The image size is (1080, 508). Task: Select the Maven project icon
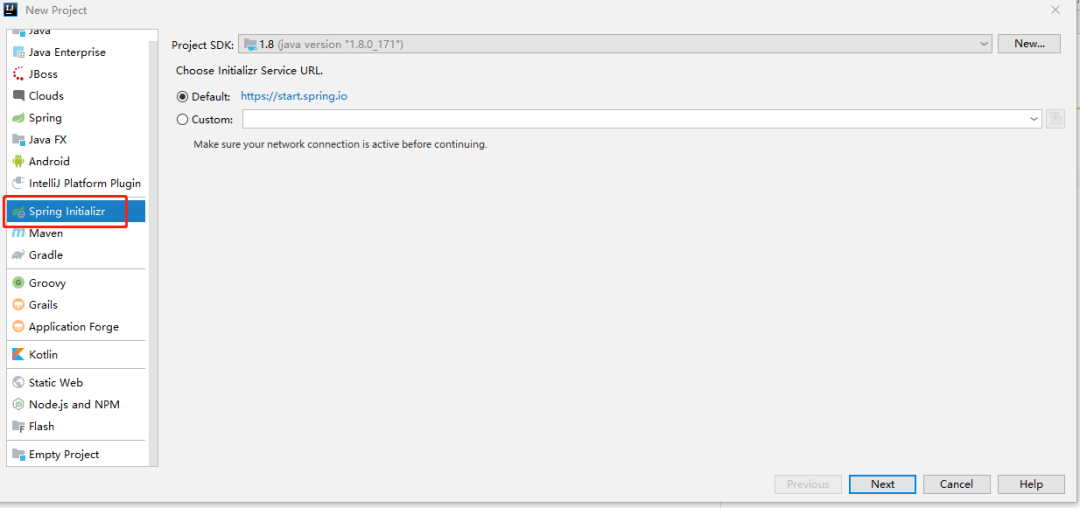pyautogui.click(x=19, y=233)
